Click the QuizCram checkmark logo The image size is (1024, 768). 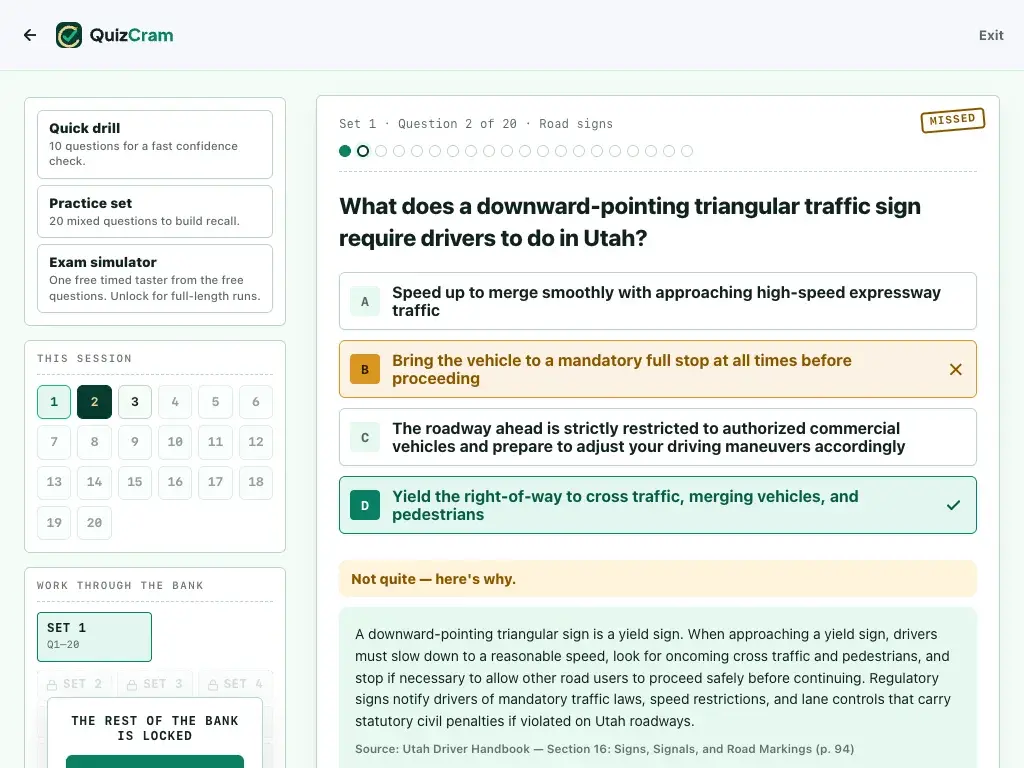click(x=69, y=35)
